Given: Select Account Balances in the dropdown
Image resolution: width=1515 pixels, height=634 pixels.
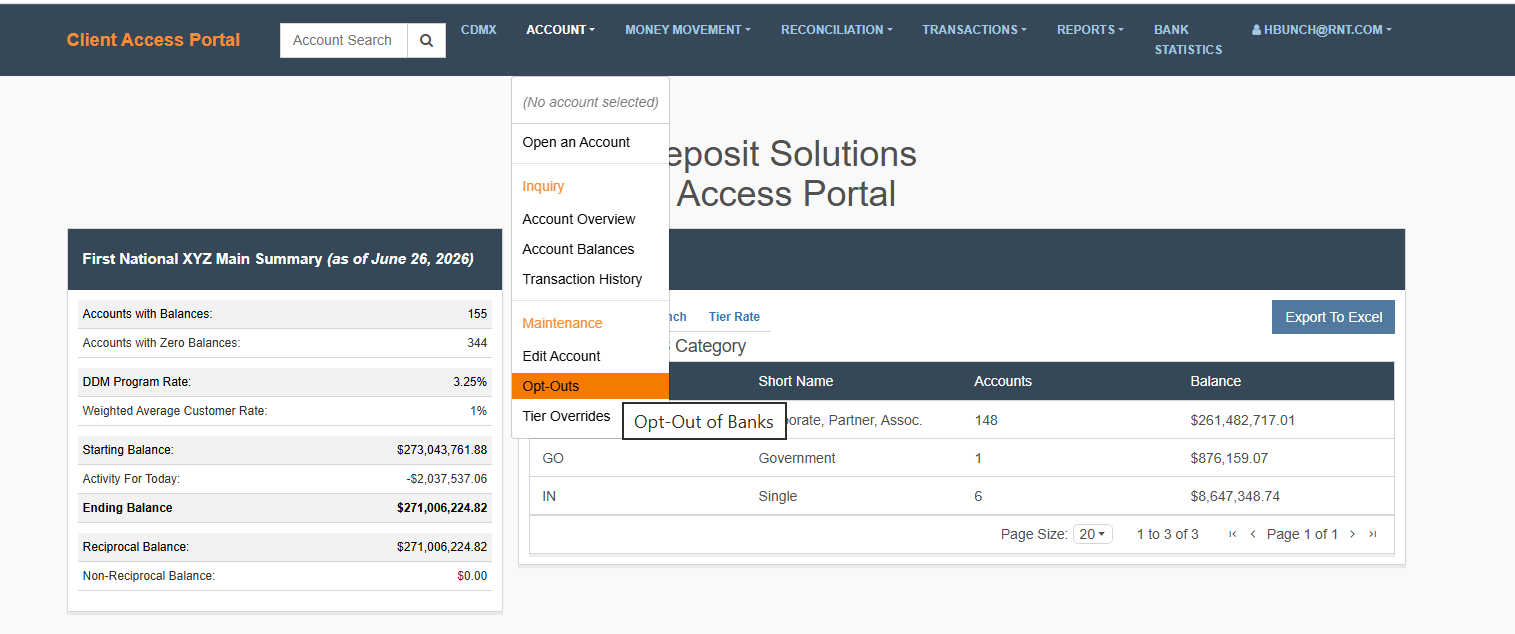Looking at the screenshot, I should tap(590, 249).
